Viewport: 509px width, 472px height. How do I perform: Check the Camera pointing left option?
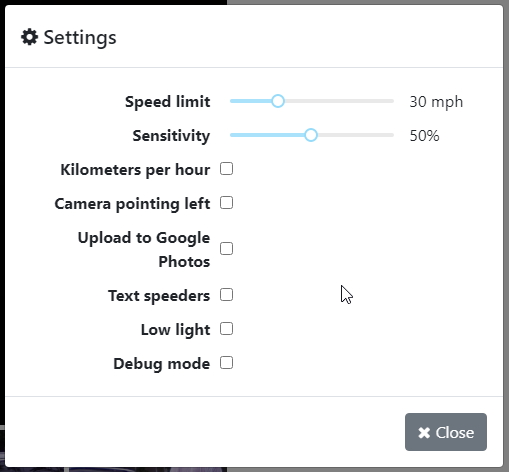click(x=226, y=203)
